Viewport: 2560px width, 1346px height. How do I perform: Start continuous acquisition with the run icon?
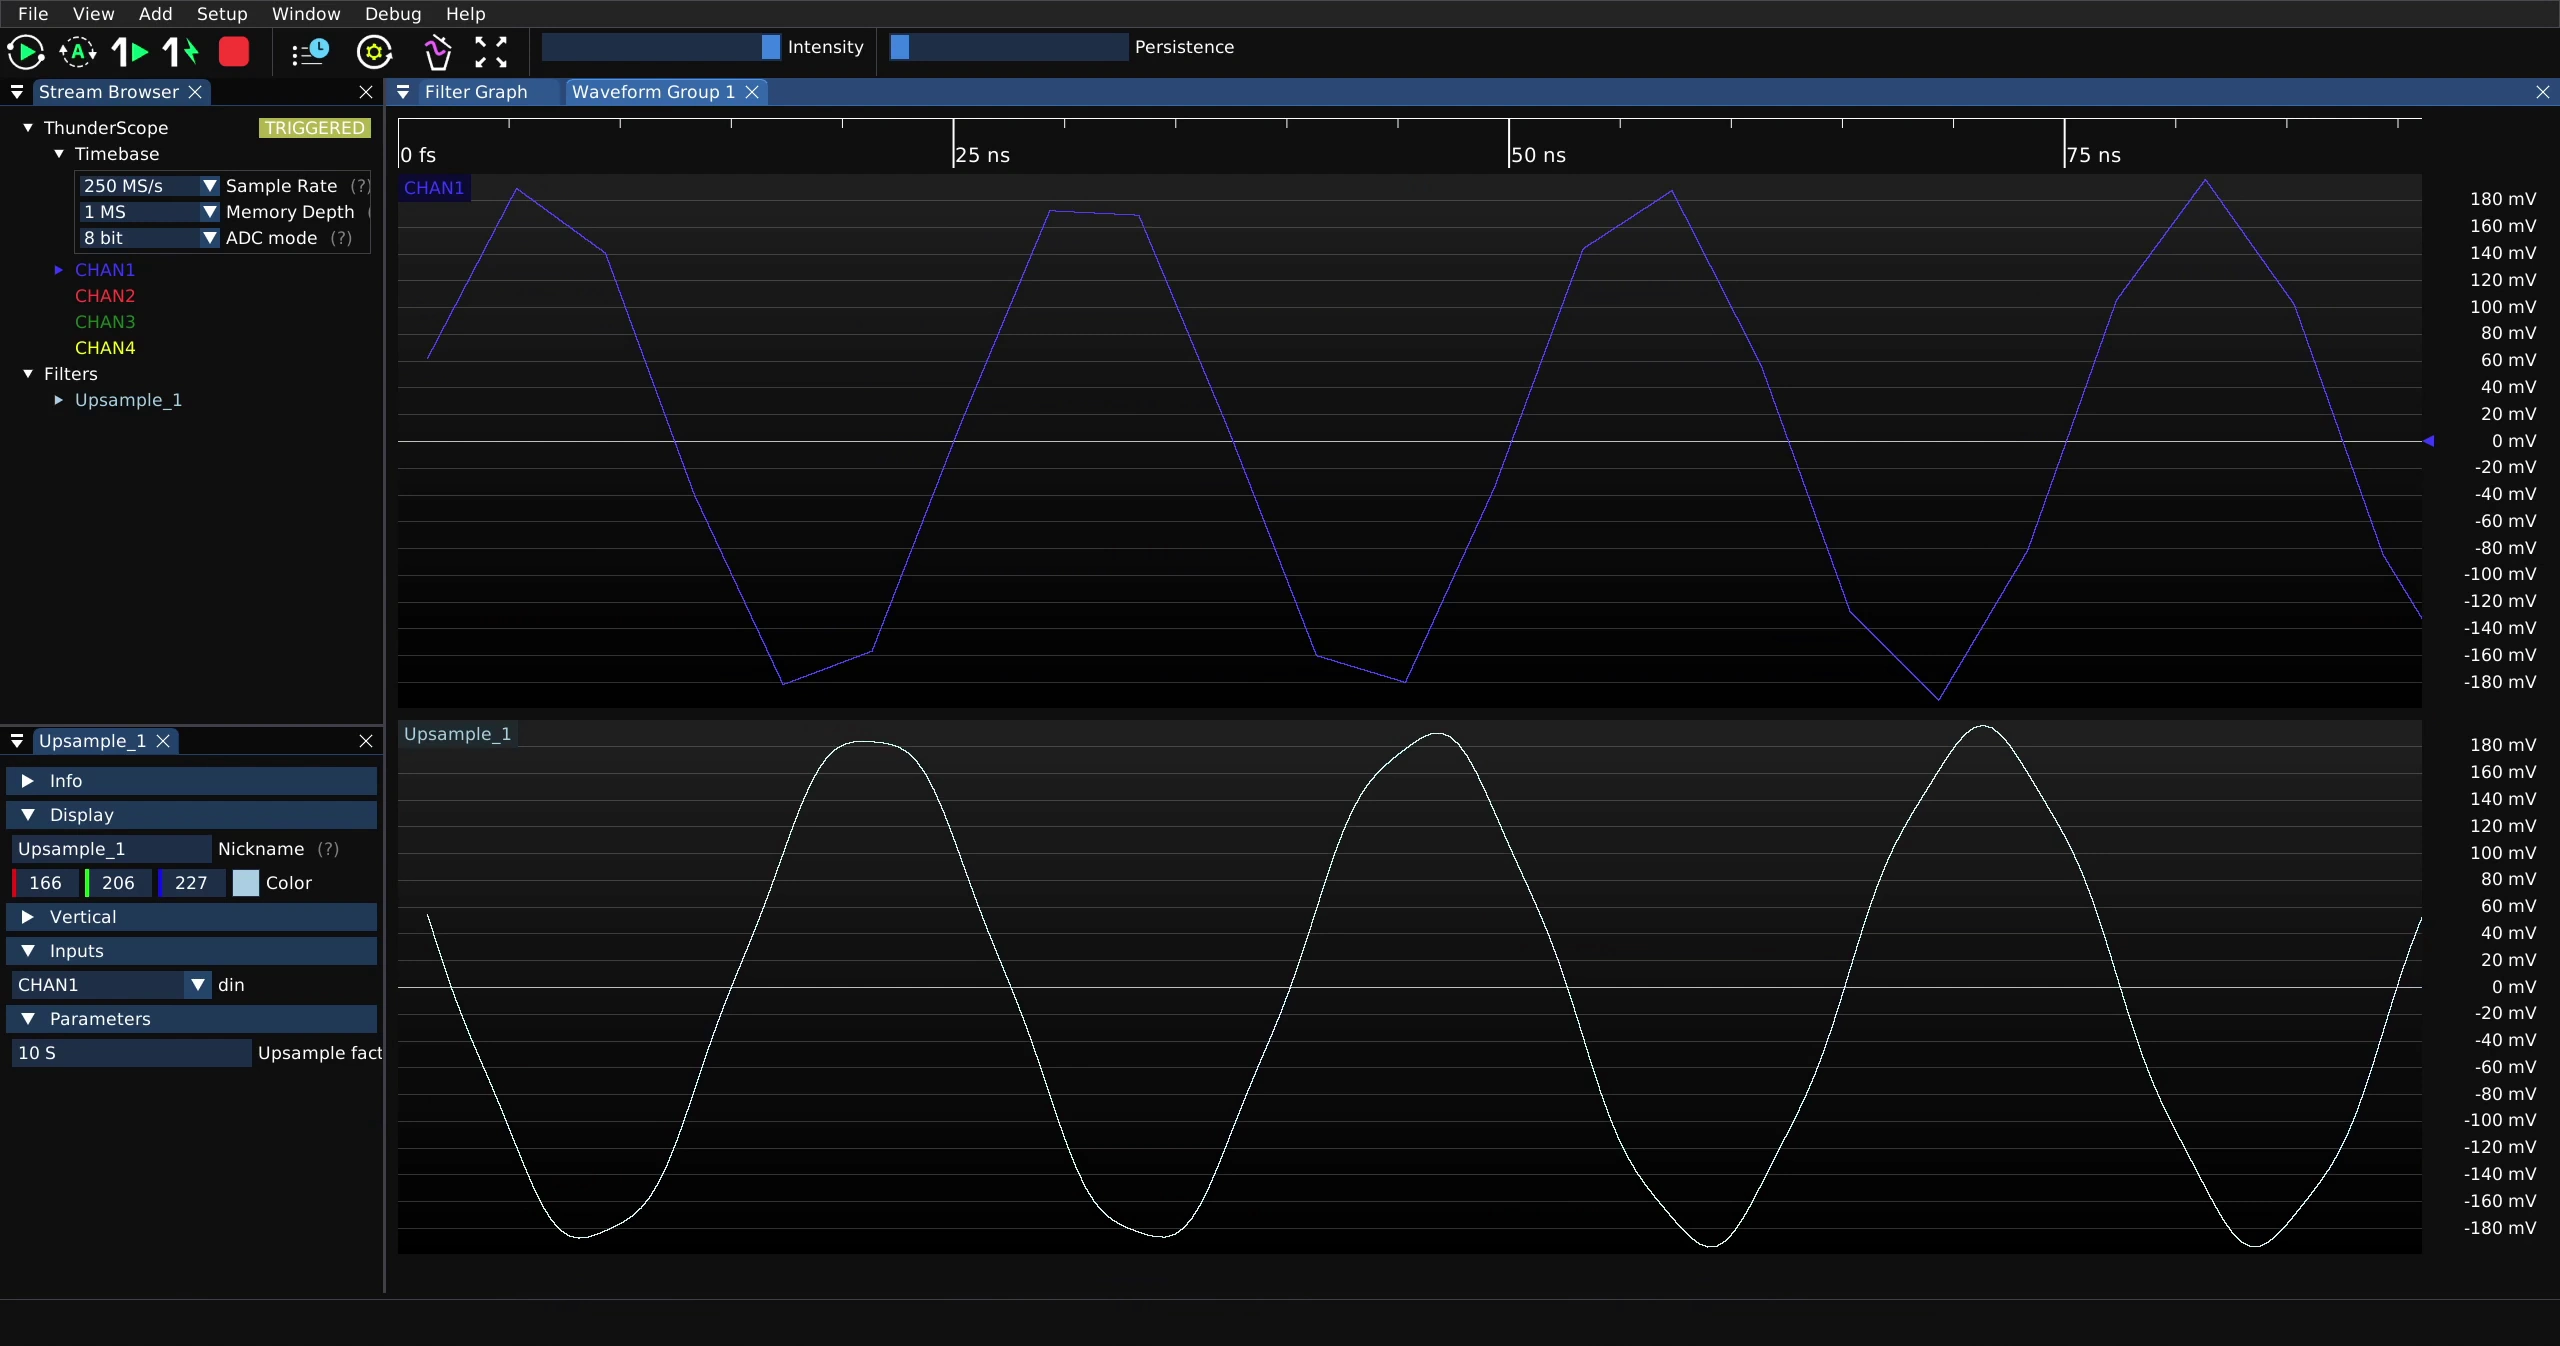[26, 52]
